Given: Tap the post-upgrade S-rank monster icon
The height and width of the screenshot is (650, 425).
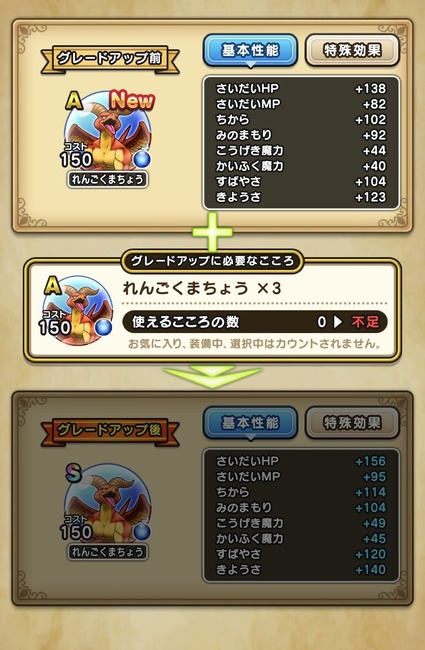Looking at the screenshot, I should 108,504.
